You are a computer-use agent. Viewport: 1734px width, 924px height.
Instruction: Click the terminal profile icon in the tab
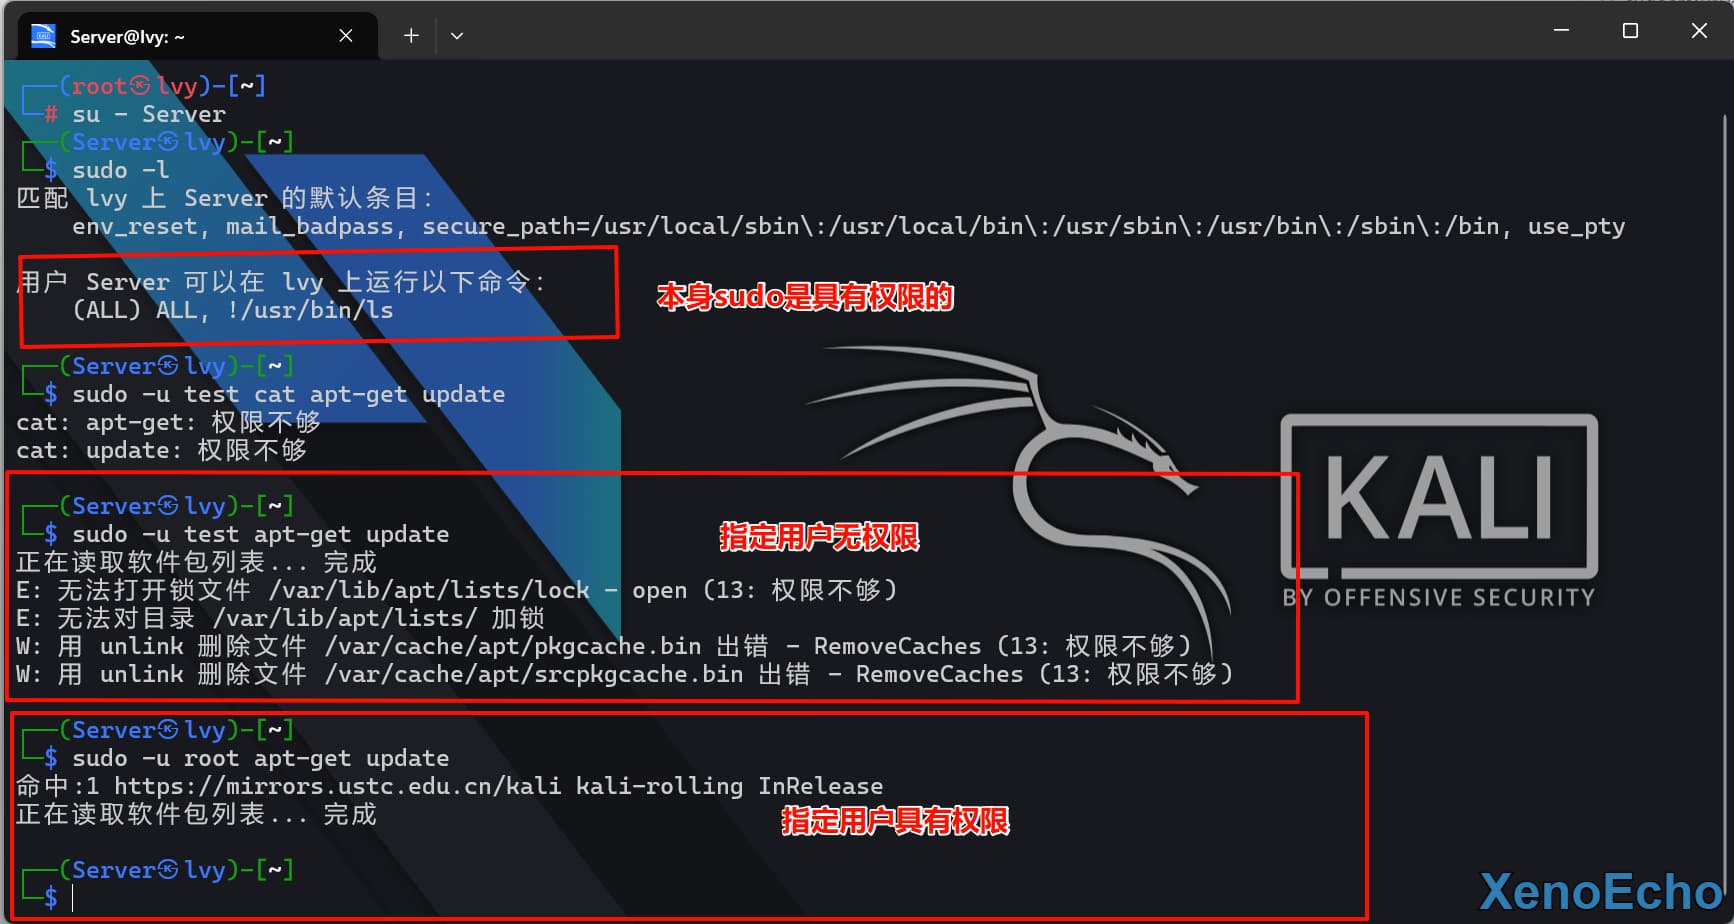[43, 37]
